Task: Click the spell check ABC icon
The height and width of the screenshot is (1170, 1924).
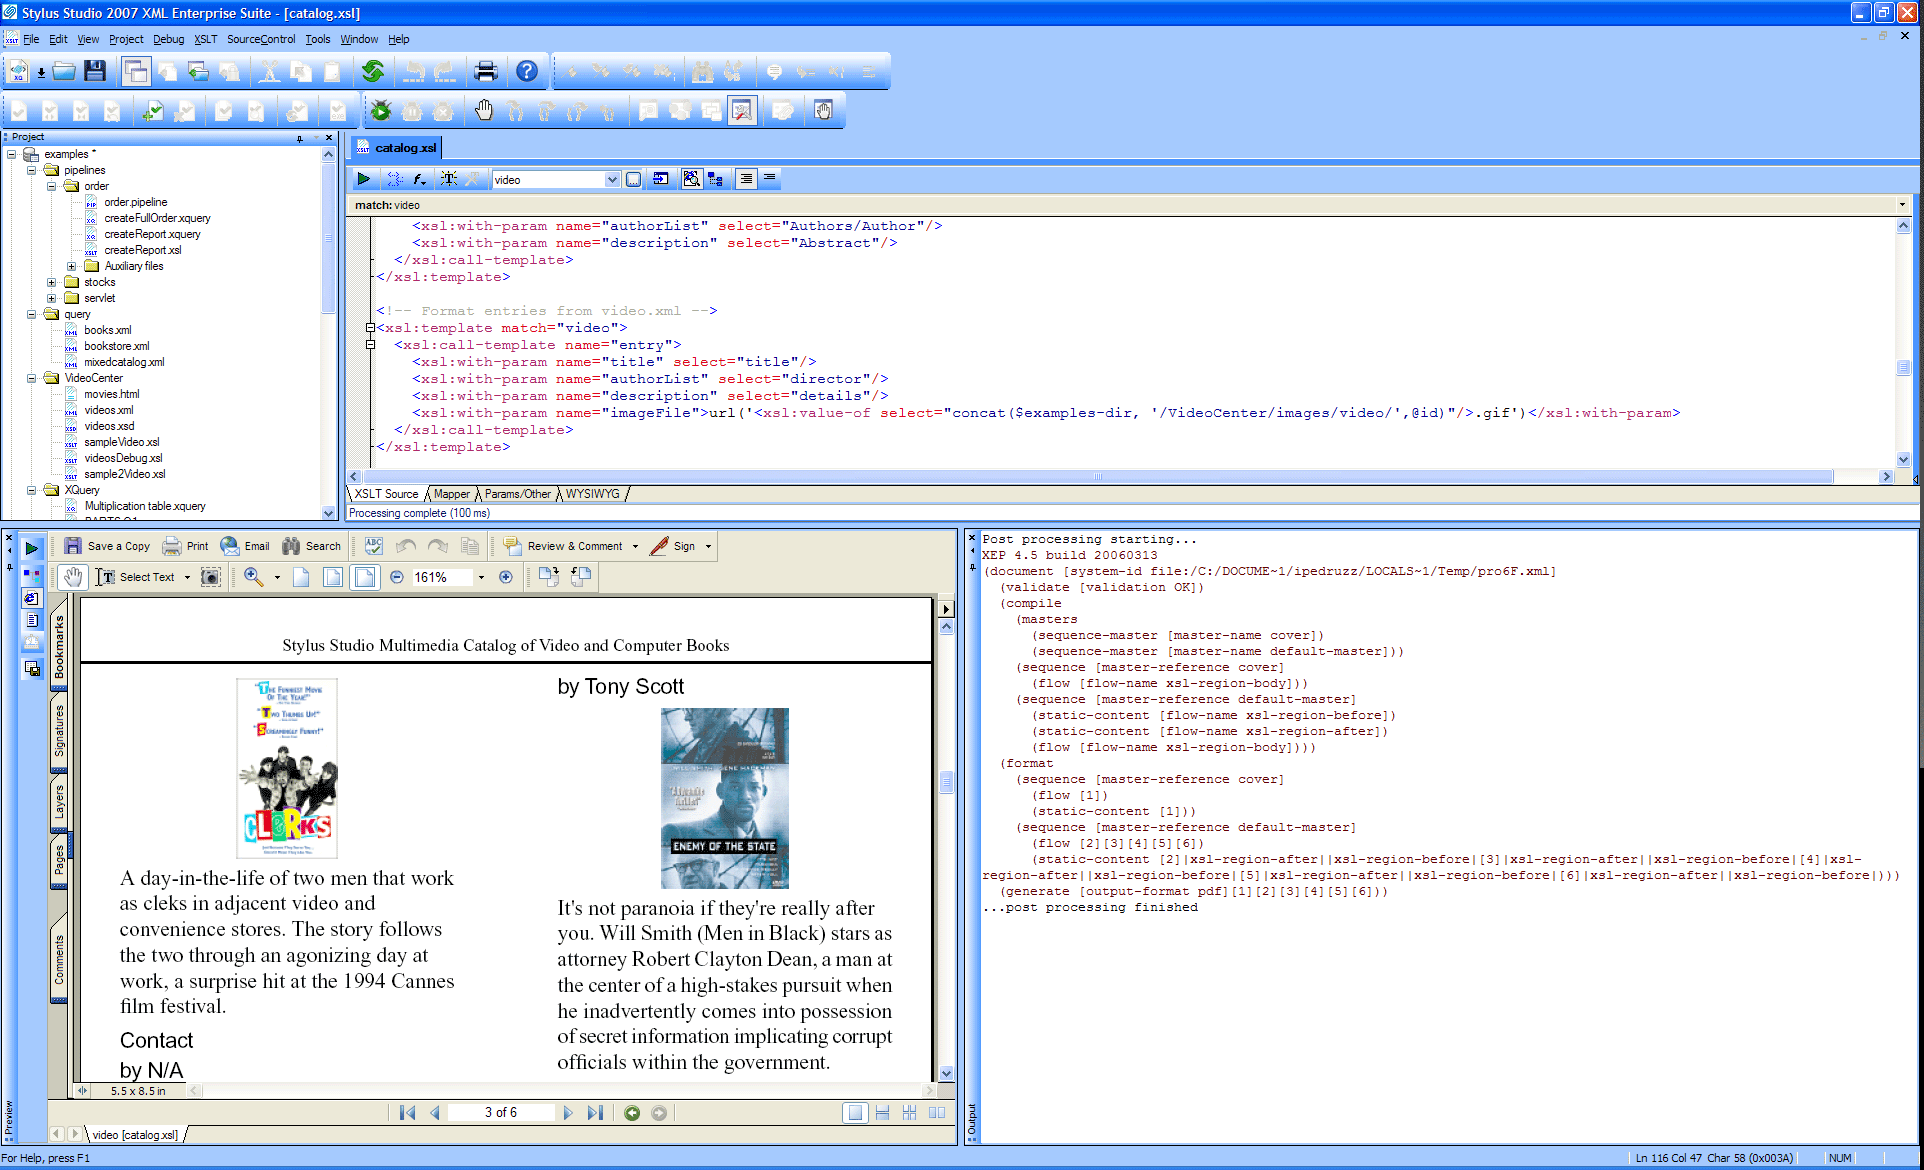Action: coord(374,546)
